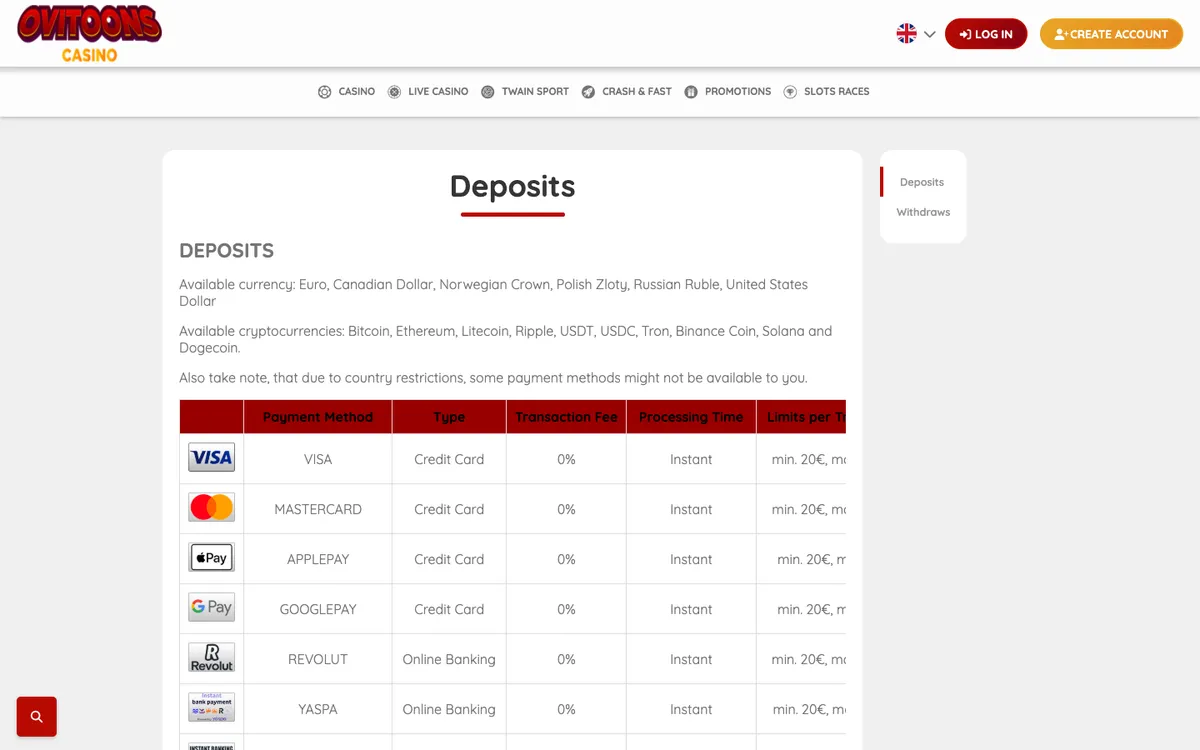Click the VISA card logo

(212, 458)
